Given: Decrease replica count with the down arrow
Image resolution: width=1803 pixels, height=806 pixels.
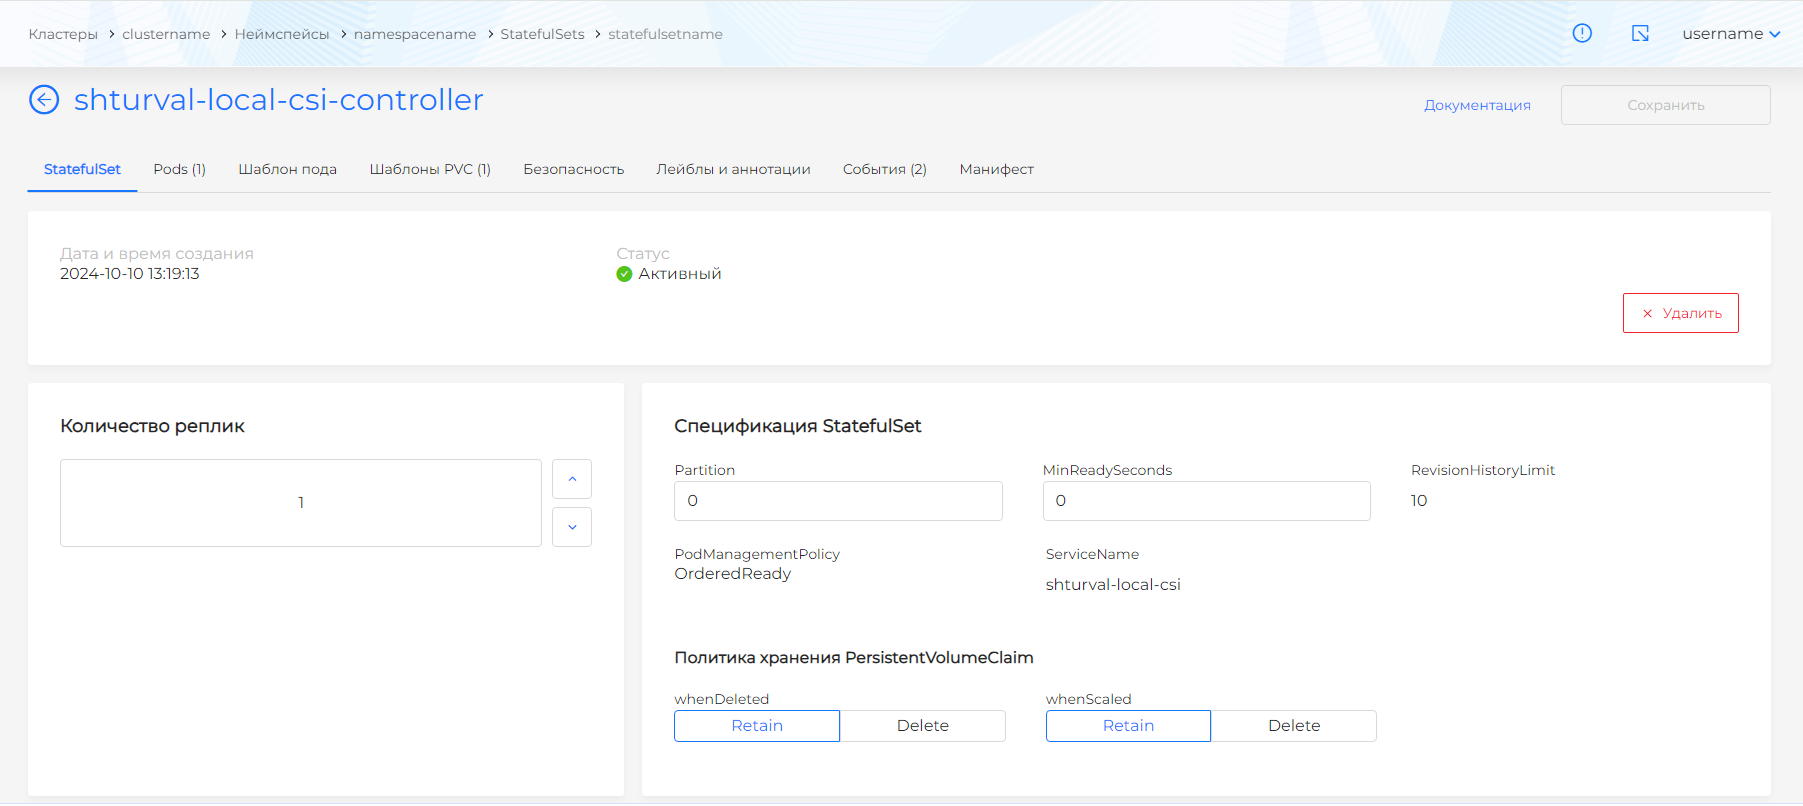Looking at the screenshot, I should pos(572,527).
